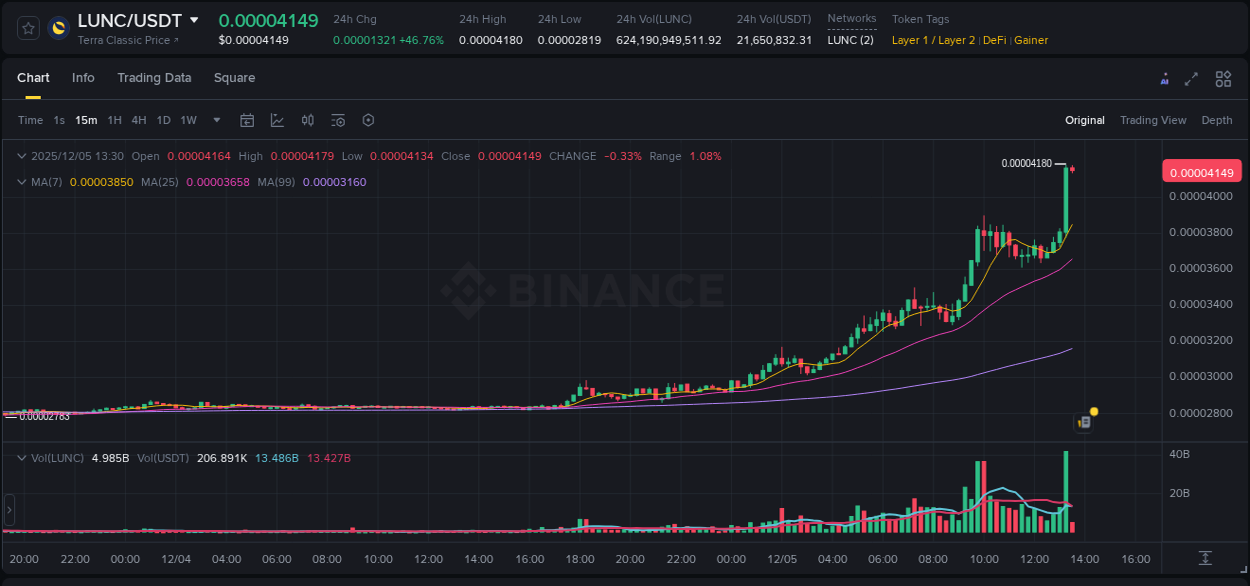Launch the AI assistant icon
This screenshot has height=586, width=1250.
(x=1164, y=78)
